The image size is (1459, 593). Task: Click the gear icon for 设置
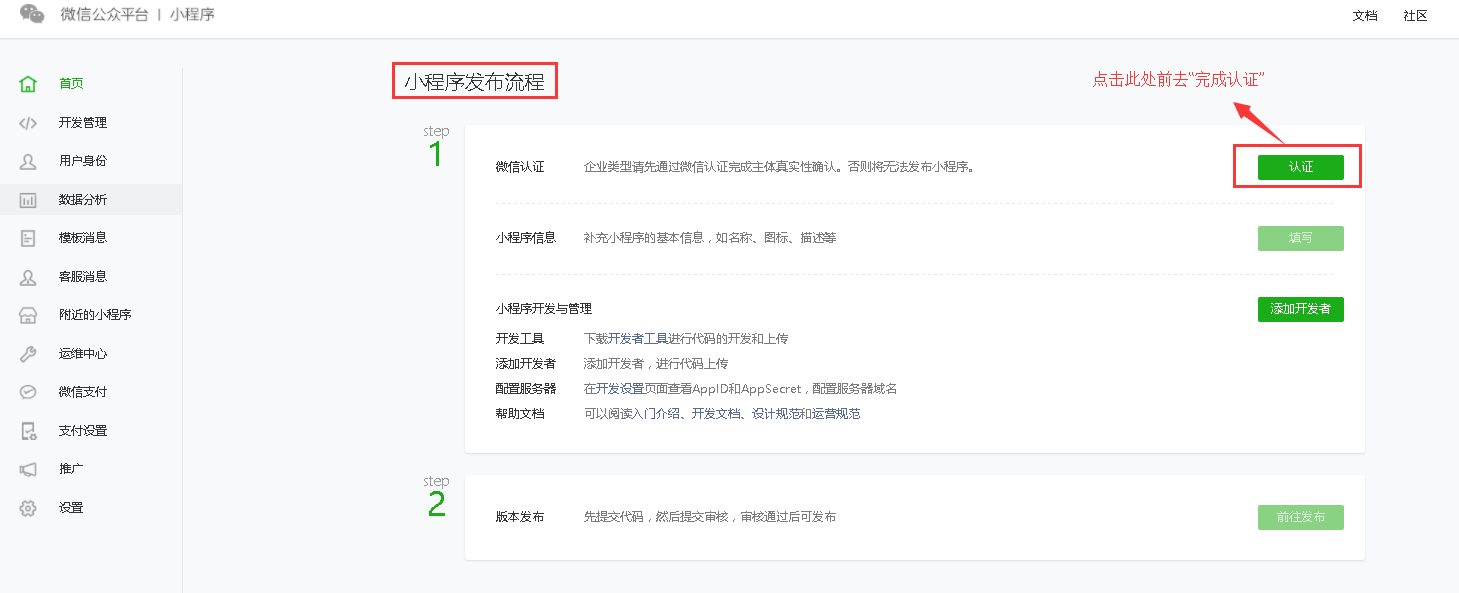[28, 508]
